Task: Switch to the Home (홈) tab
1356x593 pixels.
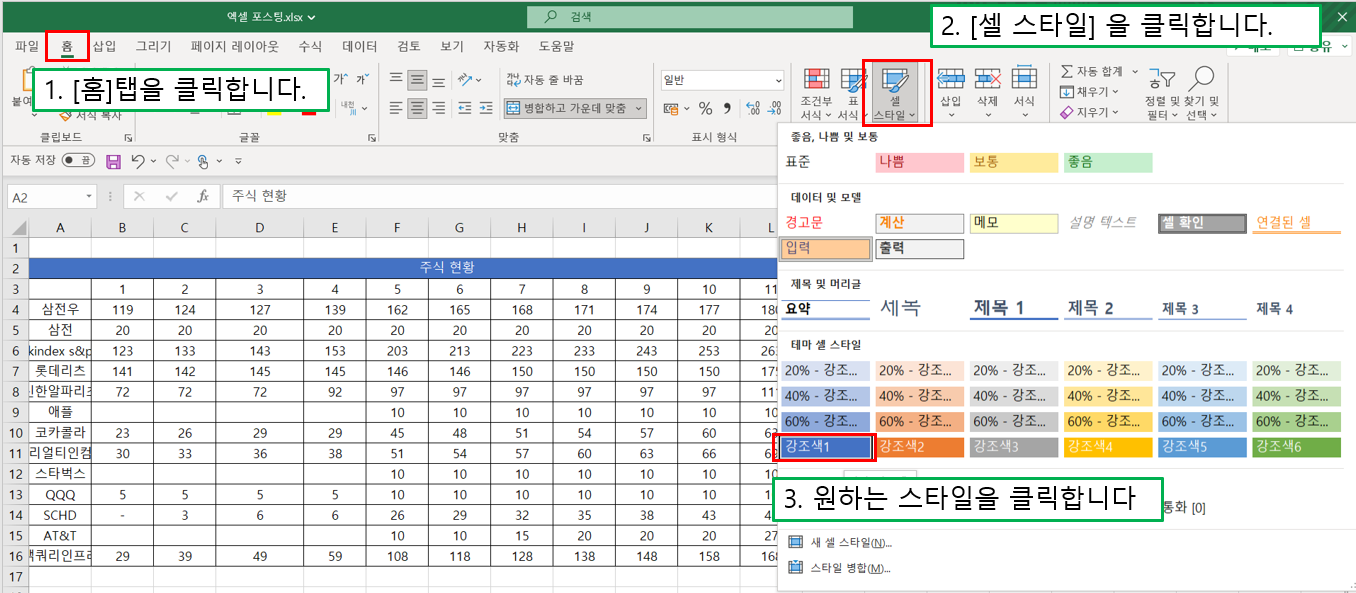Action: pyautogui.click(x=67, y=46)
